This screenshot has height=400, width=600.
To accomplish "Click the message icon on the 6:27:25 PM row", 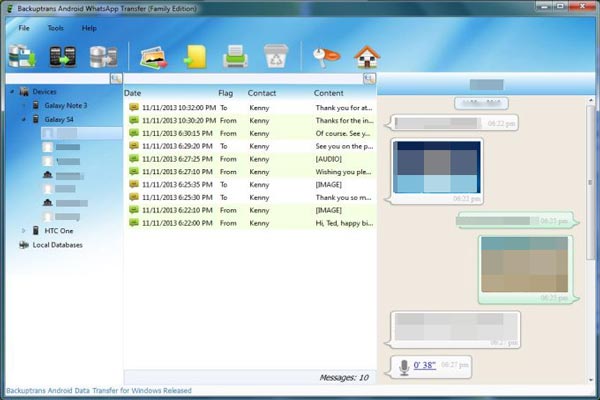I will [x=134, y=159].
